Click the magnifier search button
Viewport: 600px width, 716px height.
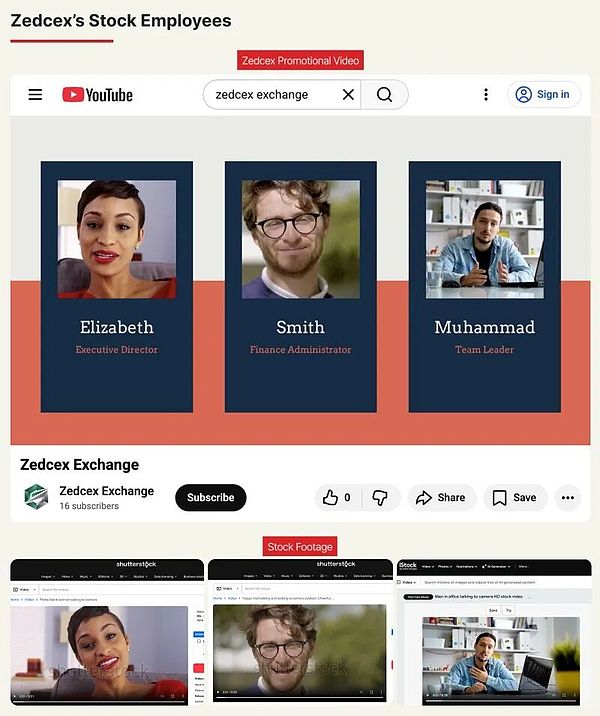click(x=384, y=95)
